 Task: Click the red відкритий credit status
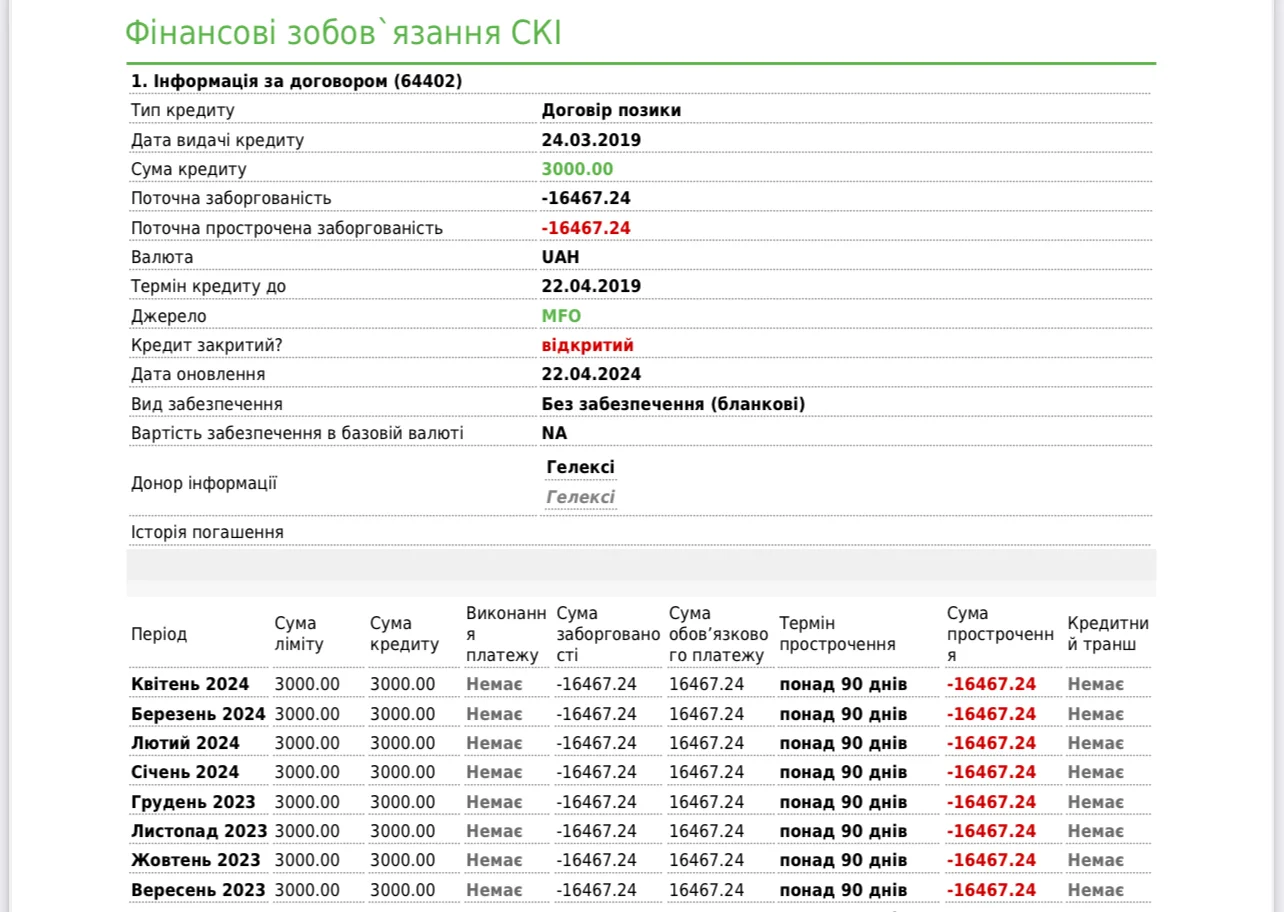pos(587,345)
